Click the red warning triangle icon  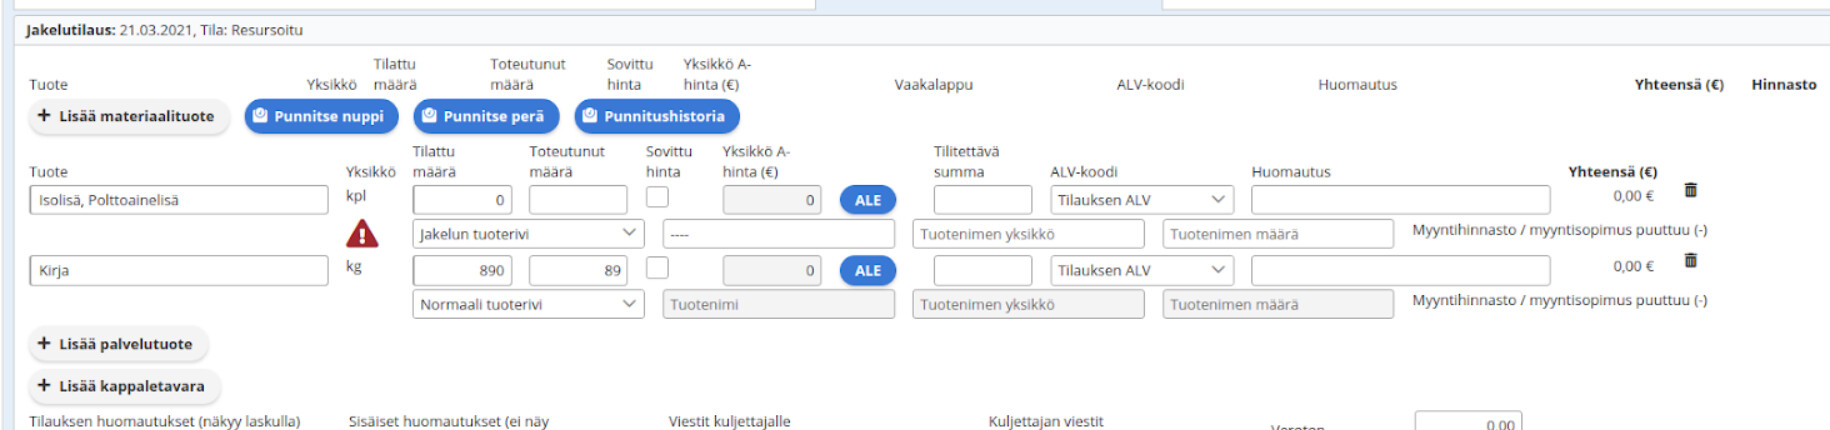(x=362, y=234)
